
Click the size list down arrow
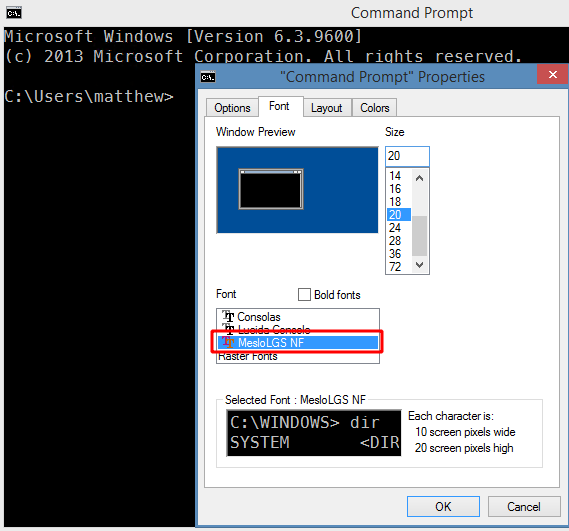[x=419, y=265]
